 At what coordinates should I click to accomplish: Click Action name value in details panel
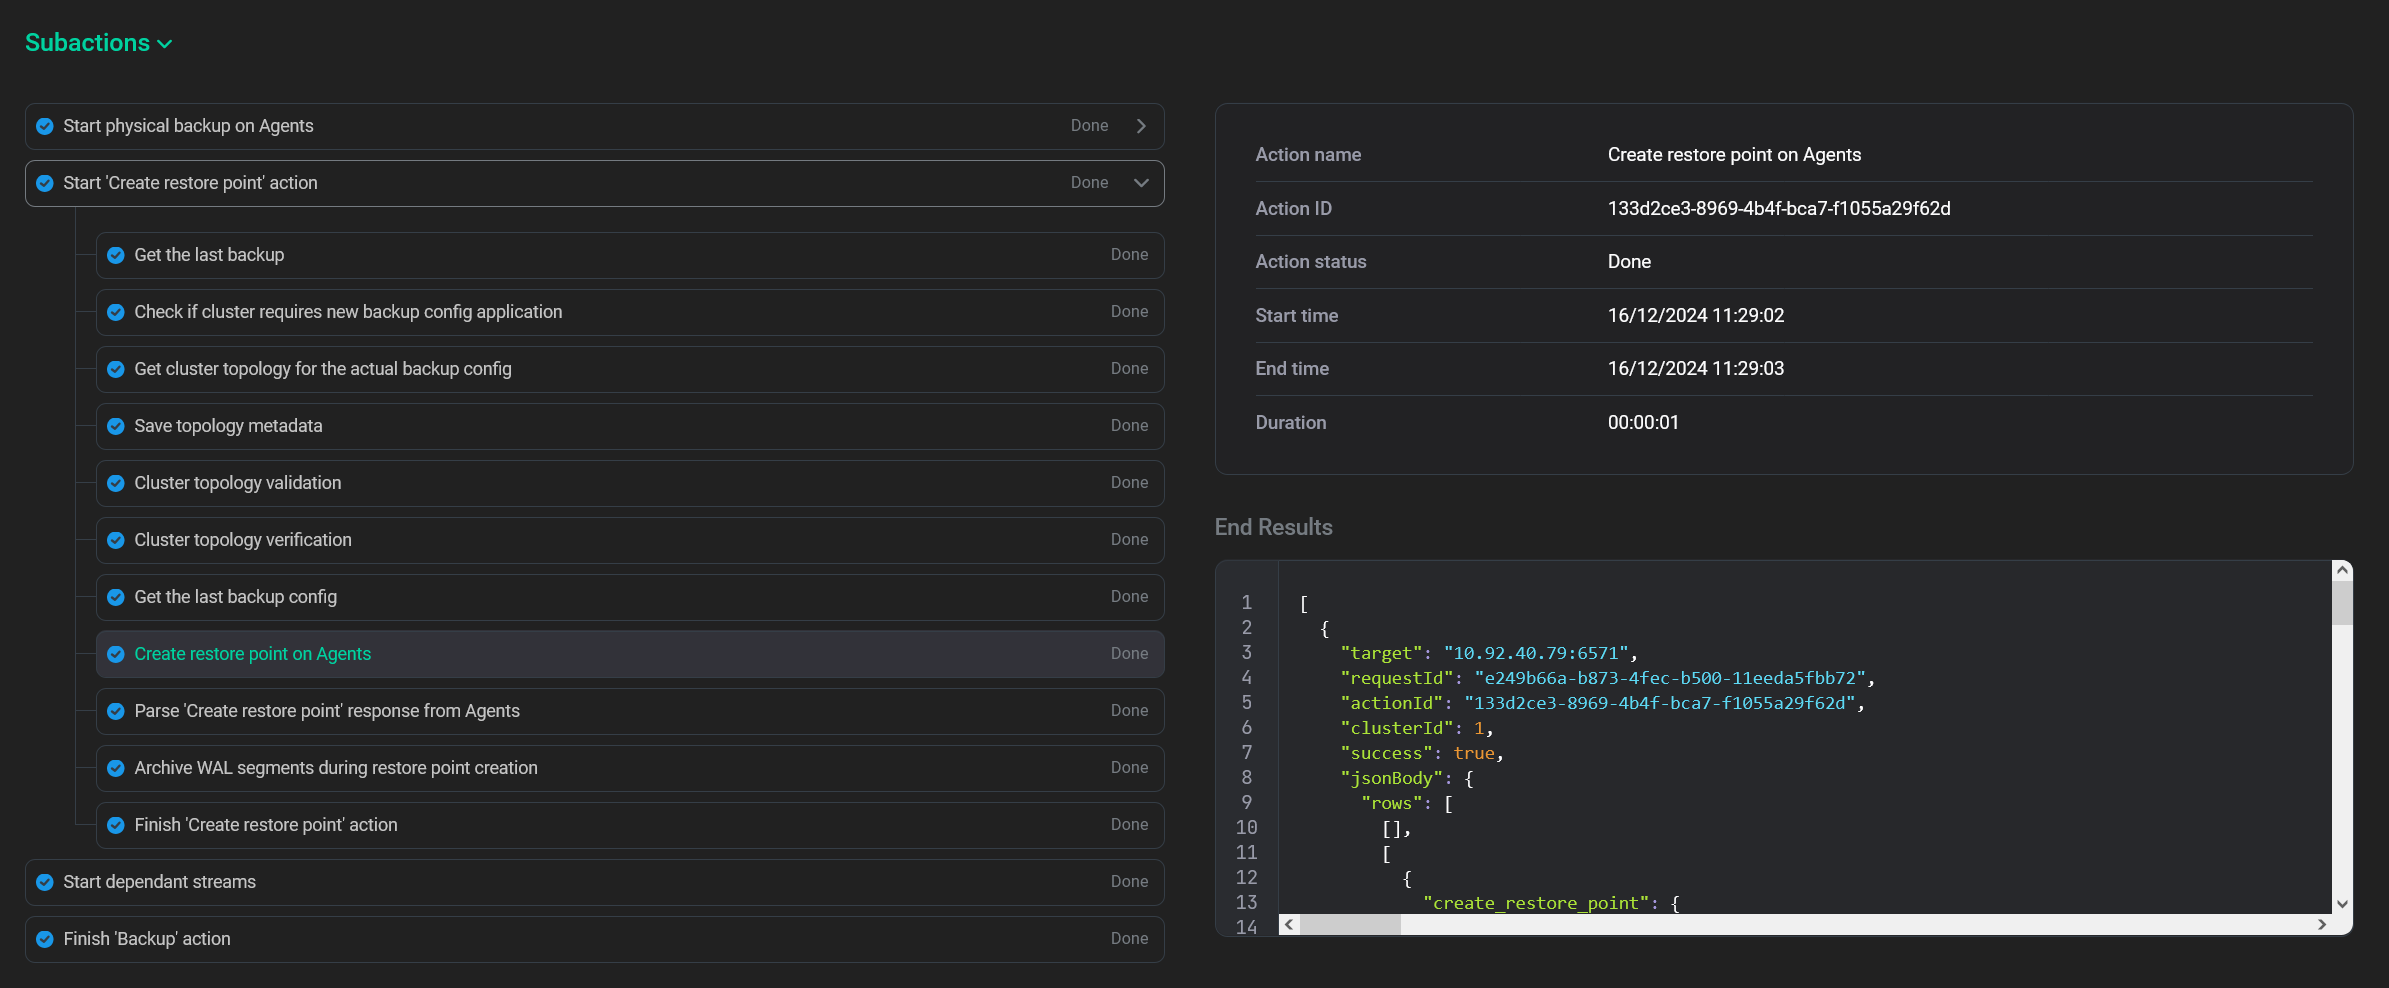click(x=1734, y=155)
